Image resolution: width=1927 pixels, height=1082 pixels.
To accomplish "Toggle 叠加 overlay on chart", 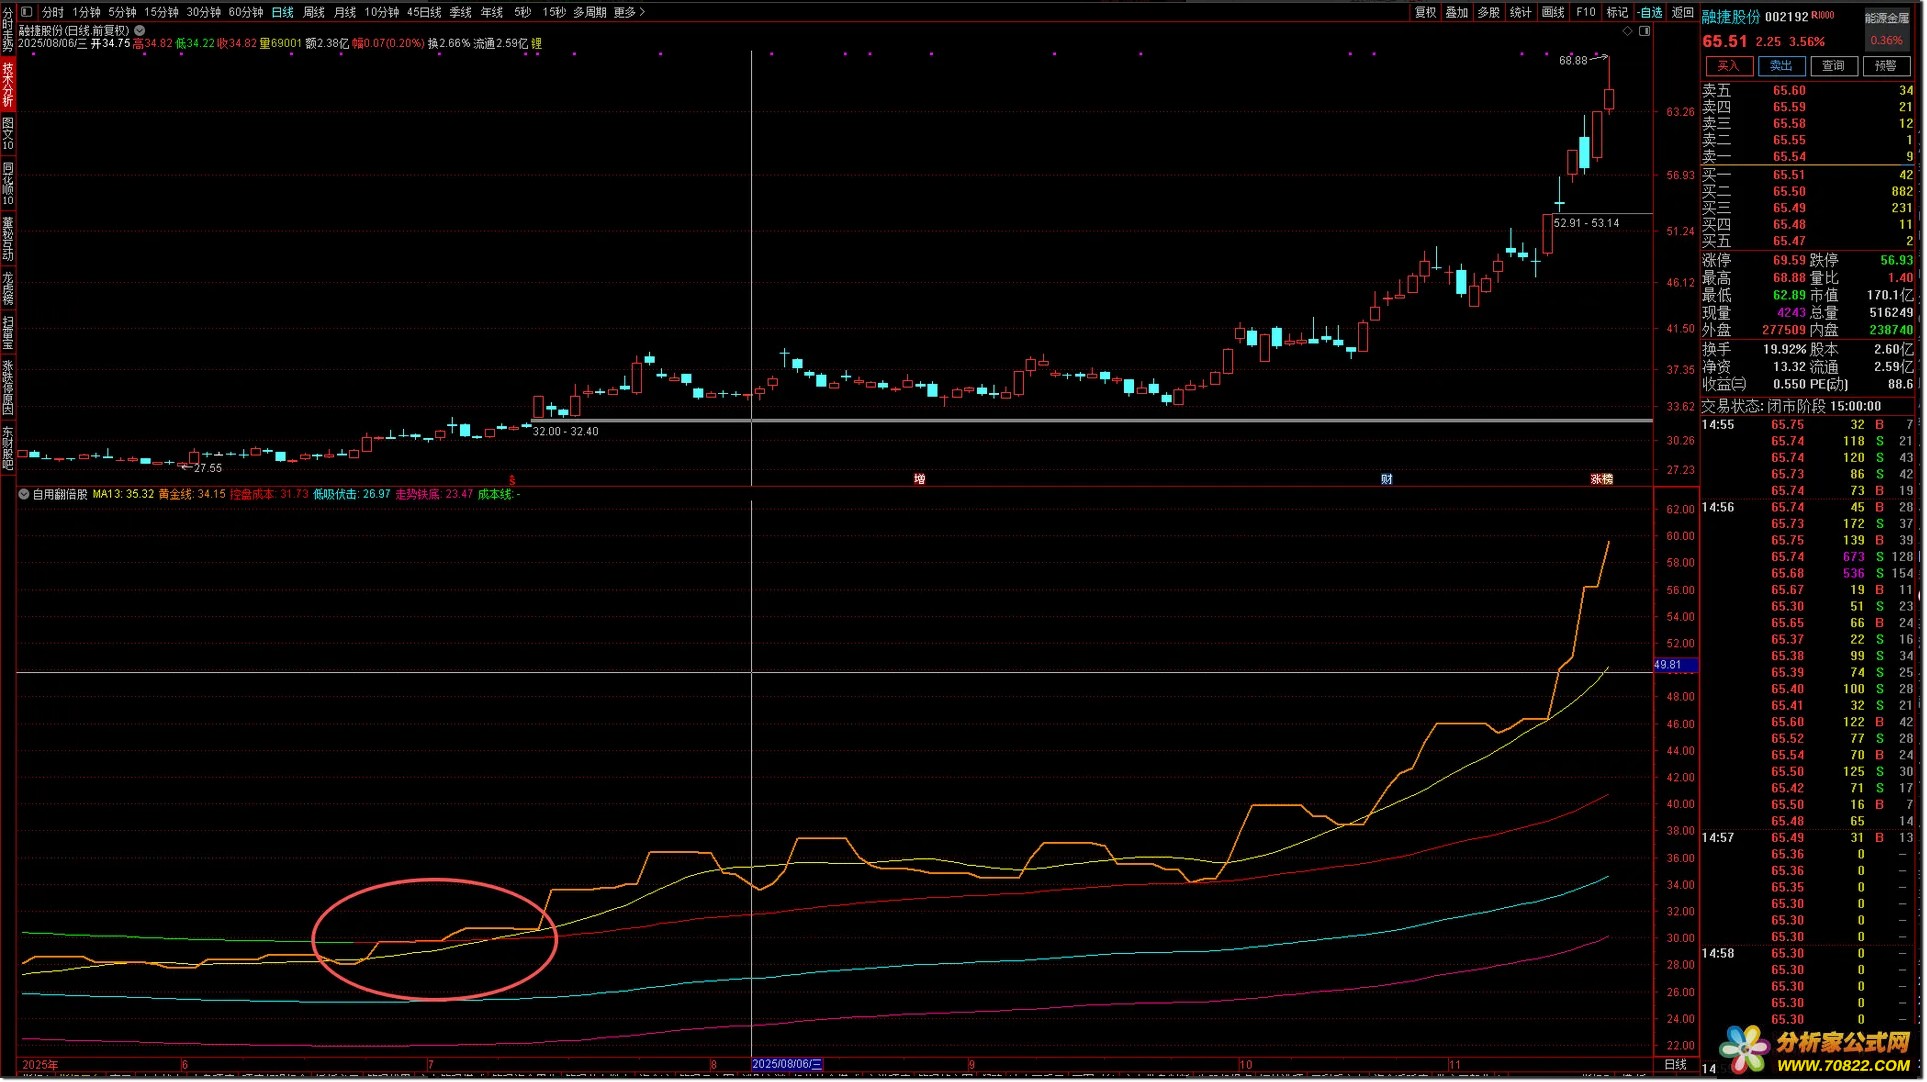I will point(1457,12).
